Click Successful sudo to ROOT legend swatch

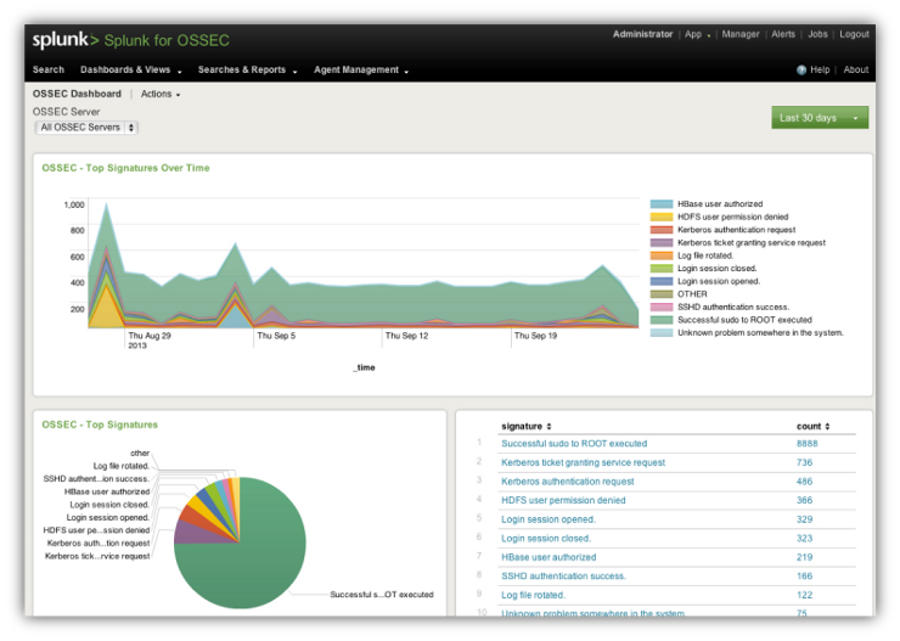(x=661, y=320)
